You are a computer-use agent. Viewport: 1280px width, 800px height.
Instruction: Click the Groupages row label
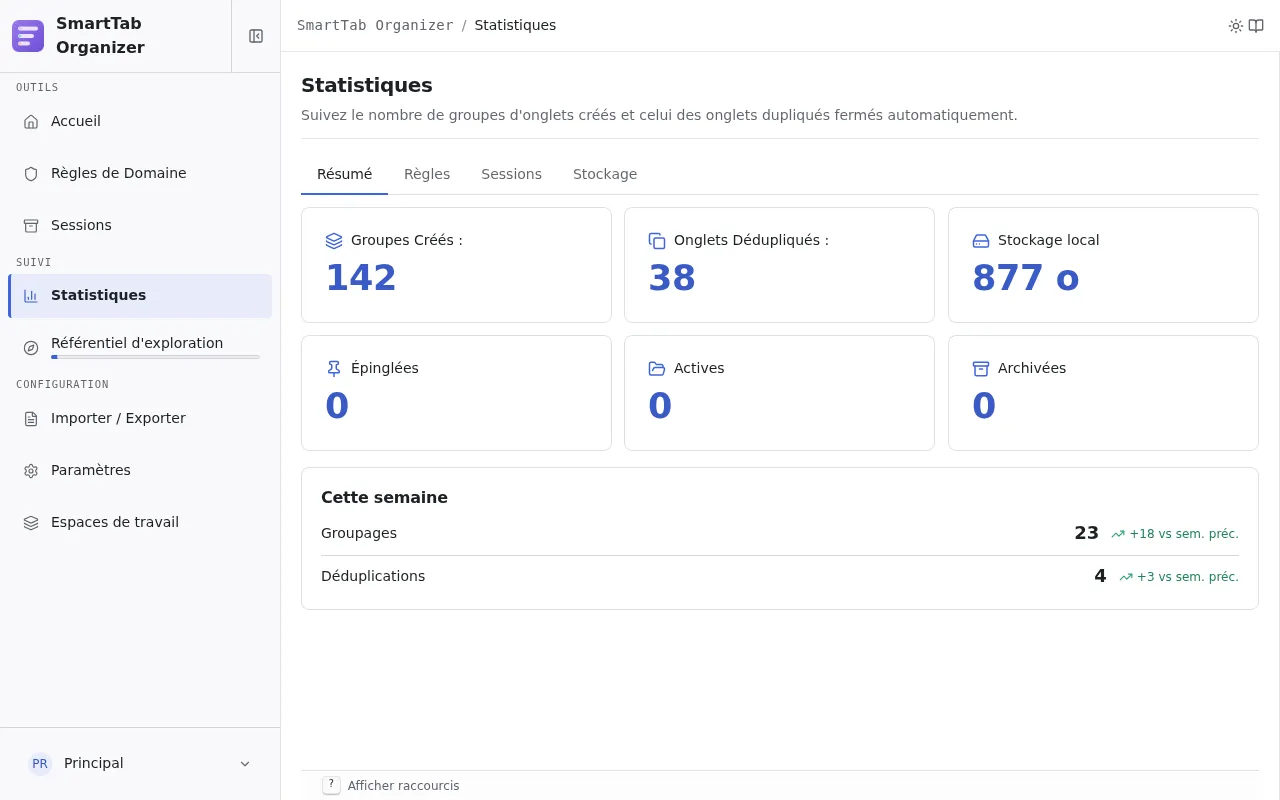[359, 534]
